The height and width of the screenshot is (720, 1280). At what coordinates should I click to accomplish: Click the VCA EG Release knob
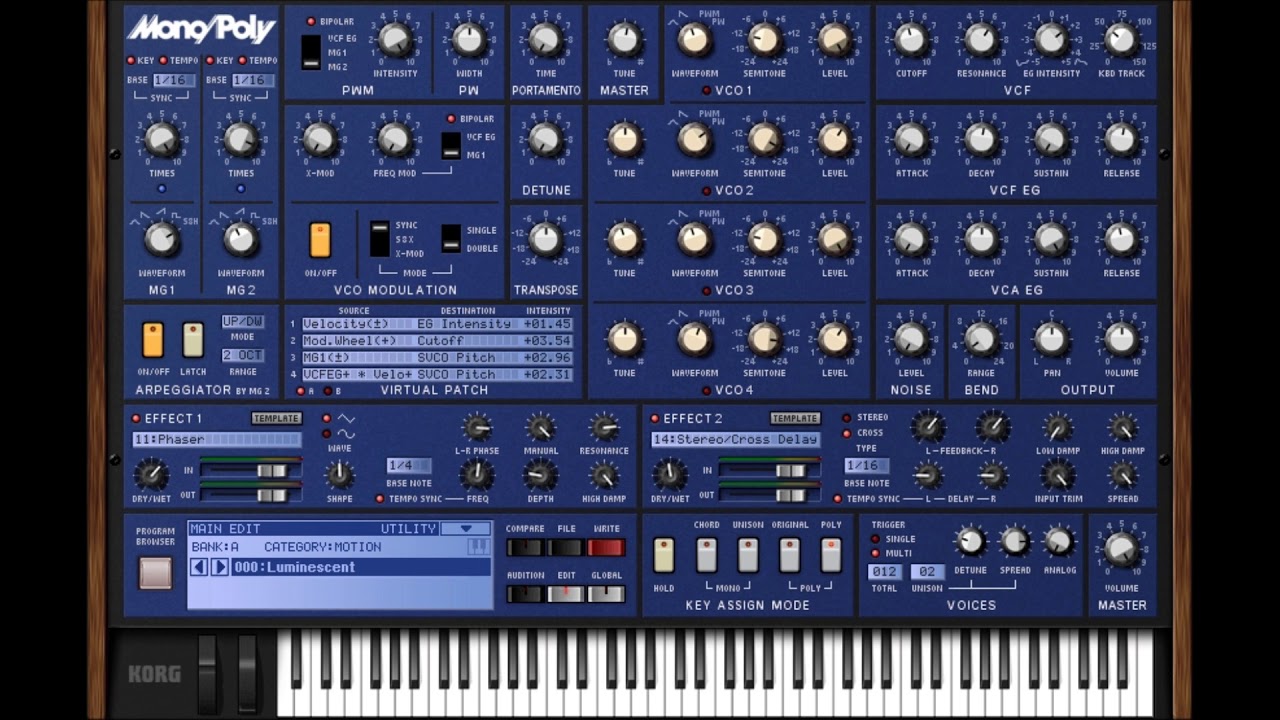tap(1121, 239)
